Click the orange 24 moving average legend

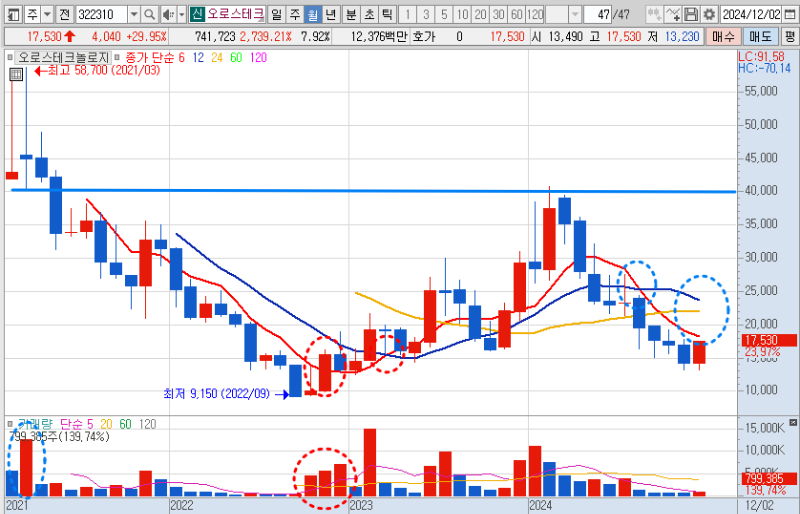[x=217, y=58]
